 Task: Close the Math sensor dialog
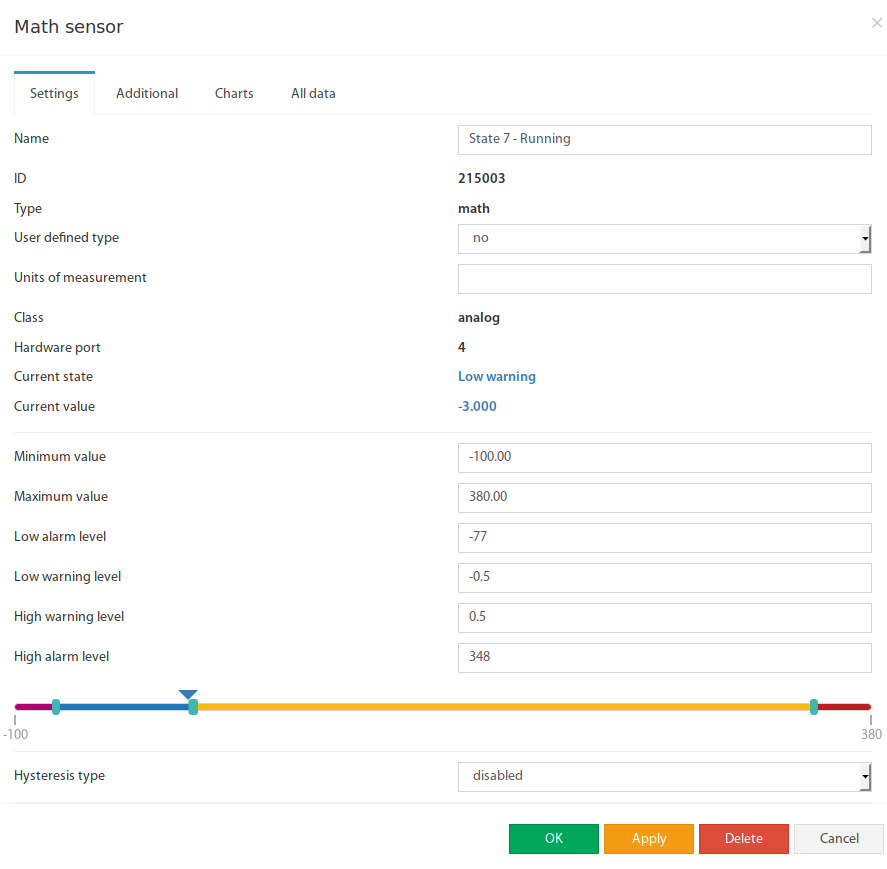click(877, 23)
